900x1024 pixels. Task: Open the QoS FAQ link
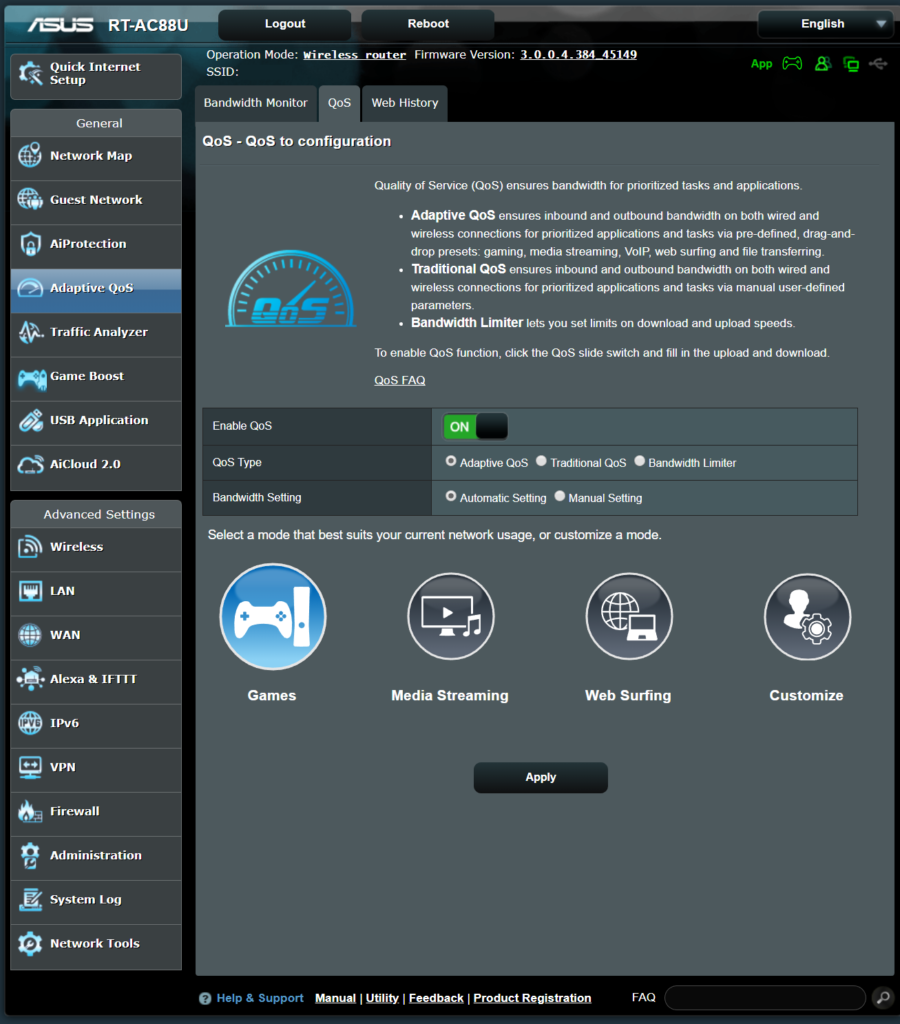400,380
